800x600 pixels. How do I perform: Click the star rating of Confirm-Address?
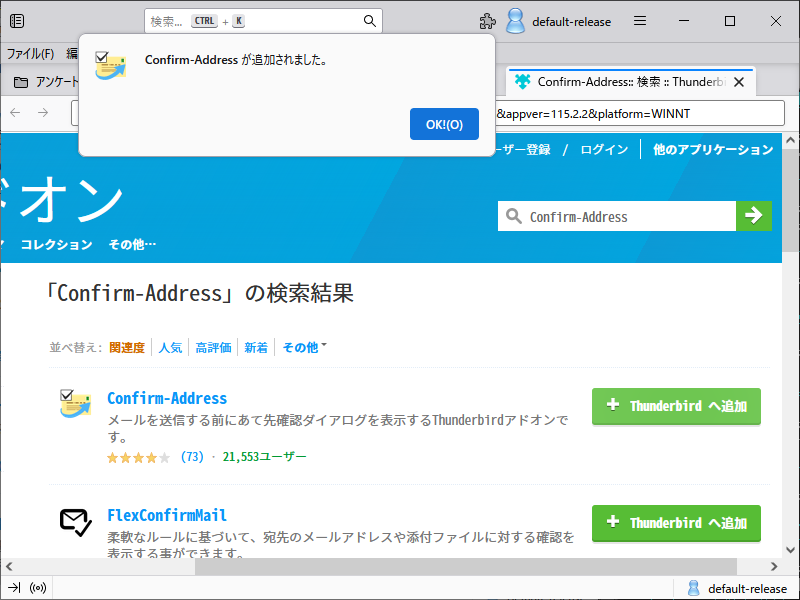click(138, 457)
